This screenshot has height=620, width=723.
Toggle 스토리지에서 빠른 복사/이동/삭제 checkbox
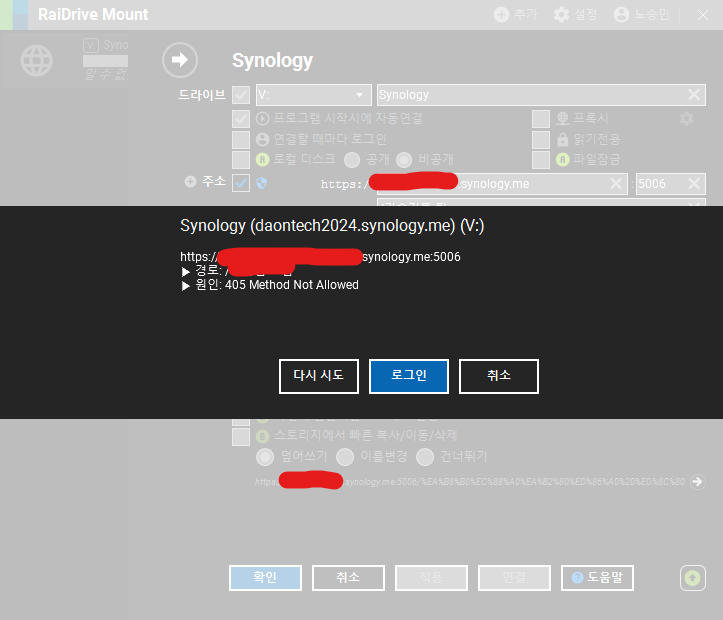point(241,436)
